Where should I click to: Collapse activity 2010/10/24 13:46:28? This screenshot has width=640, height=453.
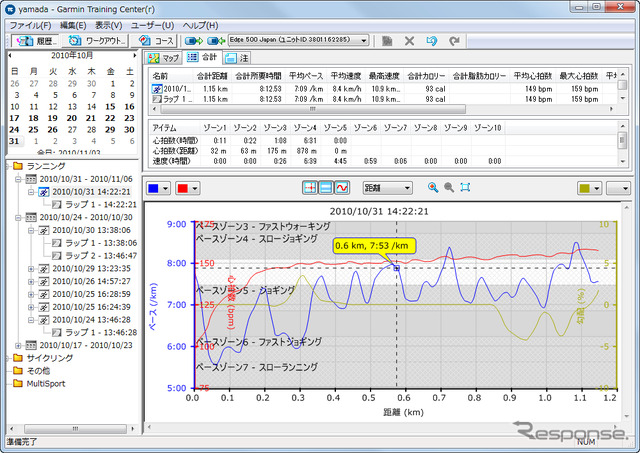click(x=31, y=320)
